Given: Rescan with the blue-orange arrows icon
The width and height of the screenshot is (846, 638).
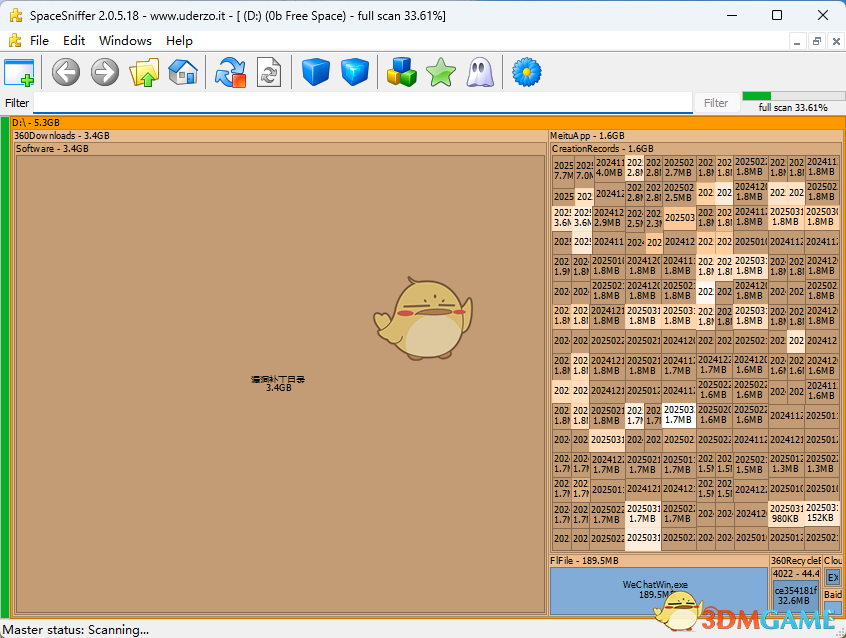Looking at the screenshot, I should pos(229,72).
